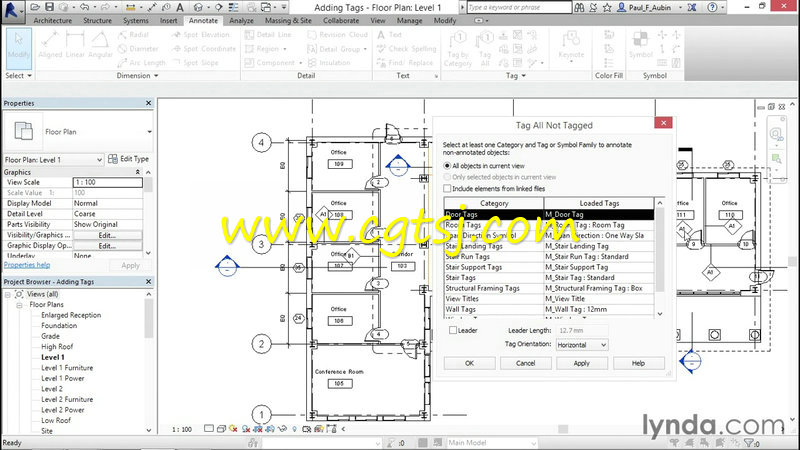Open the Properties help link
The height and width of the screenshot is (450, 800).
[27, 265]
